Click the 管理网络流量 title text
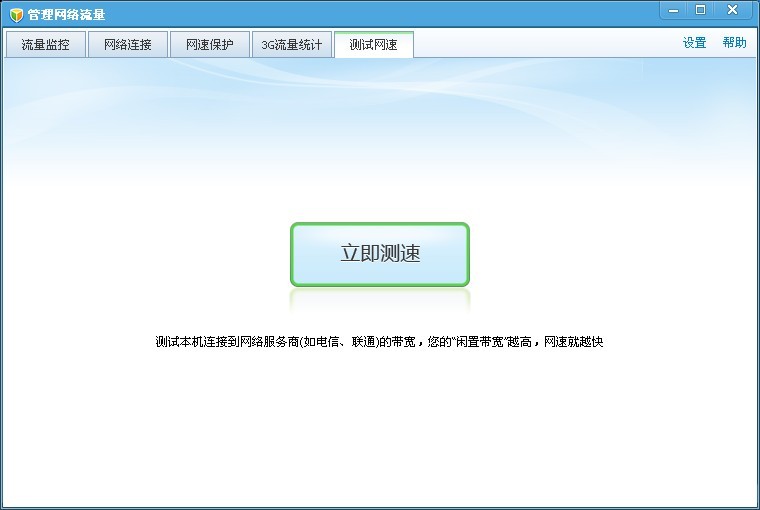The image size is (760, 510). [x=66, y=14]
